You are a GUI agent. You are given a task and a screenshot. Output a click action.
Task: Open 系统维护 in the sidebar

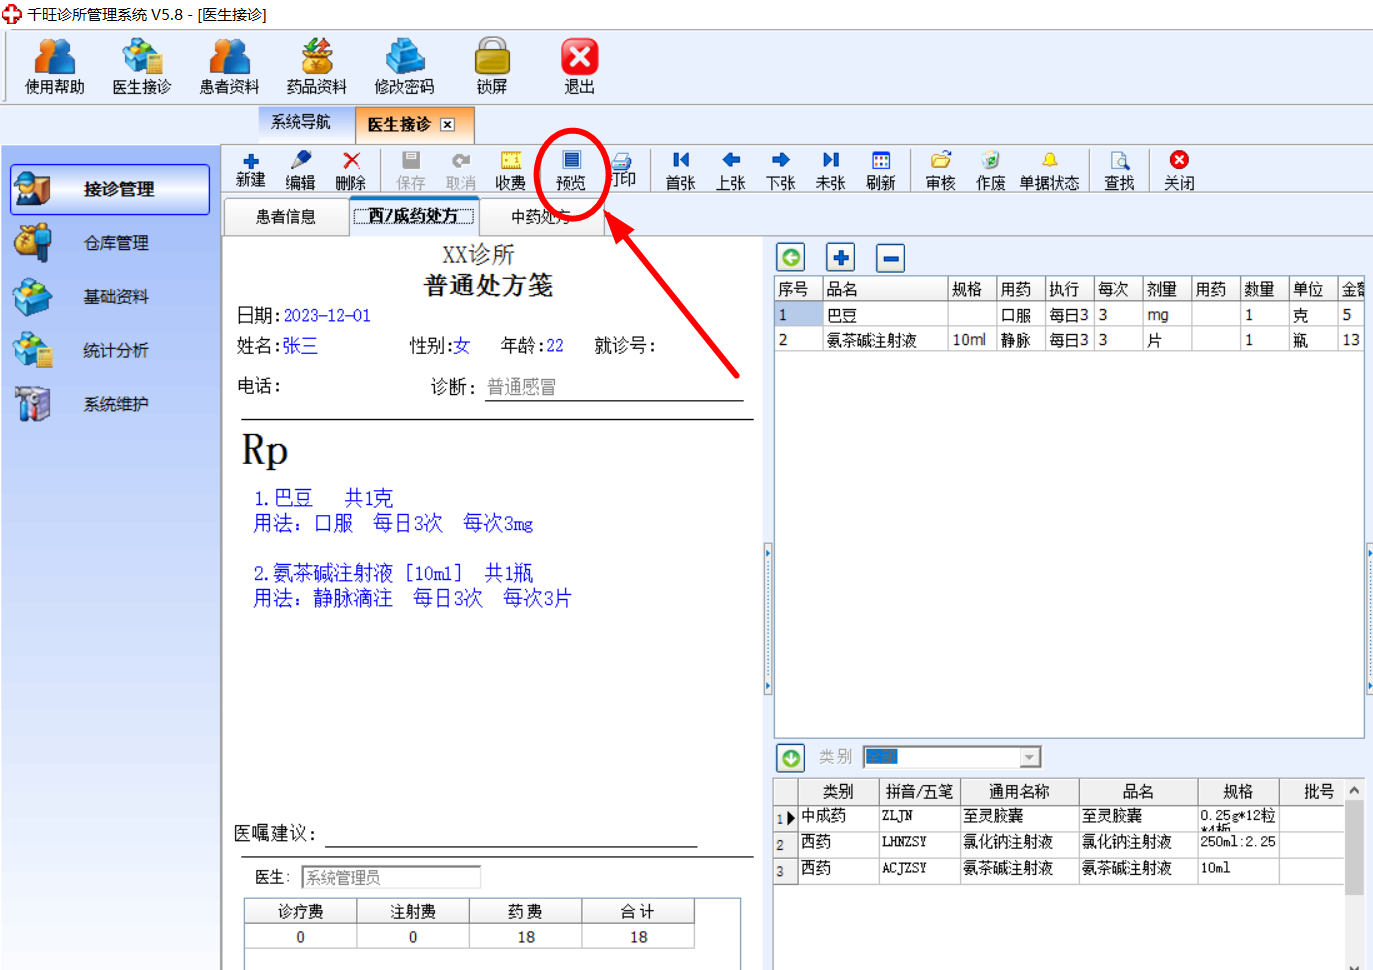coord(110,404)
